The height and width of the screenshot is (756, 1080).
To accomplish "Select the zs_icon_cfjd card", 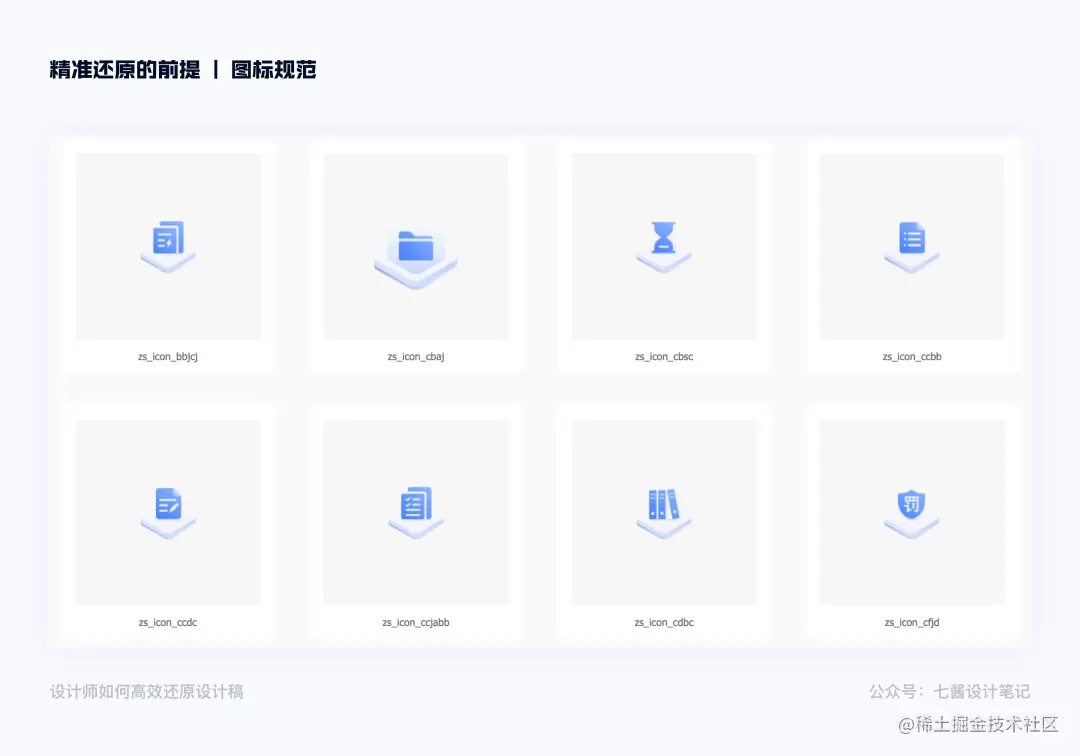I will [911, 520].
